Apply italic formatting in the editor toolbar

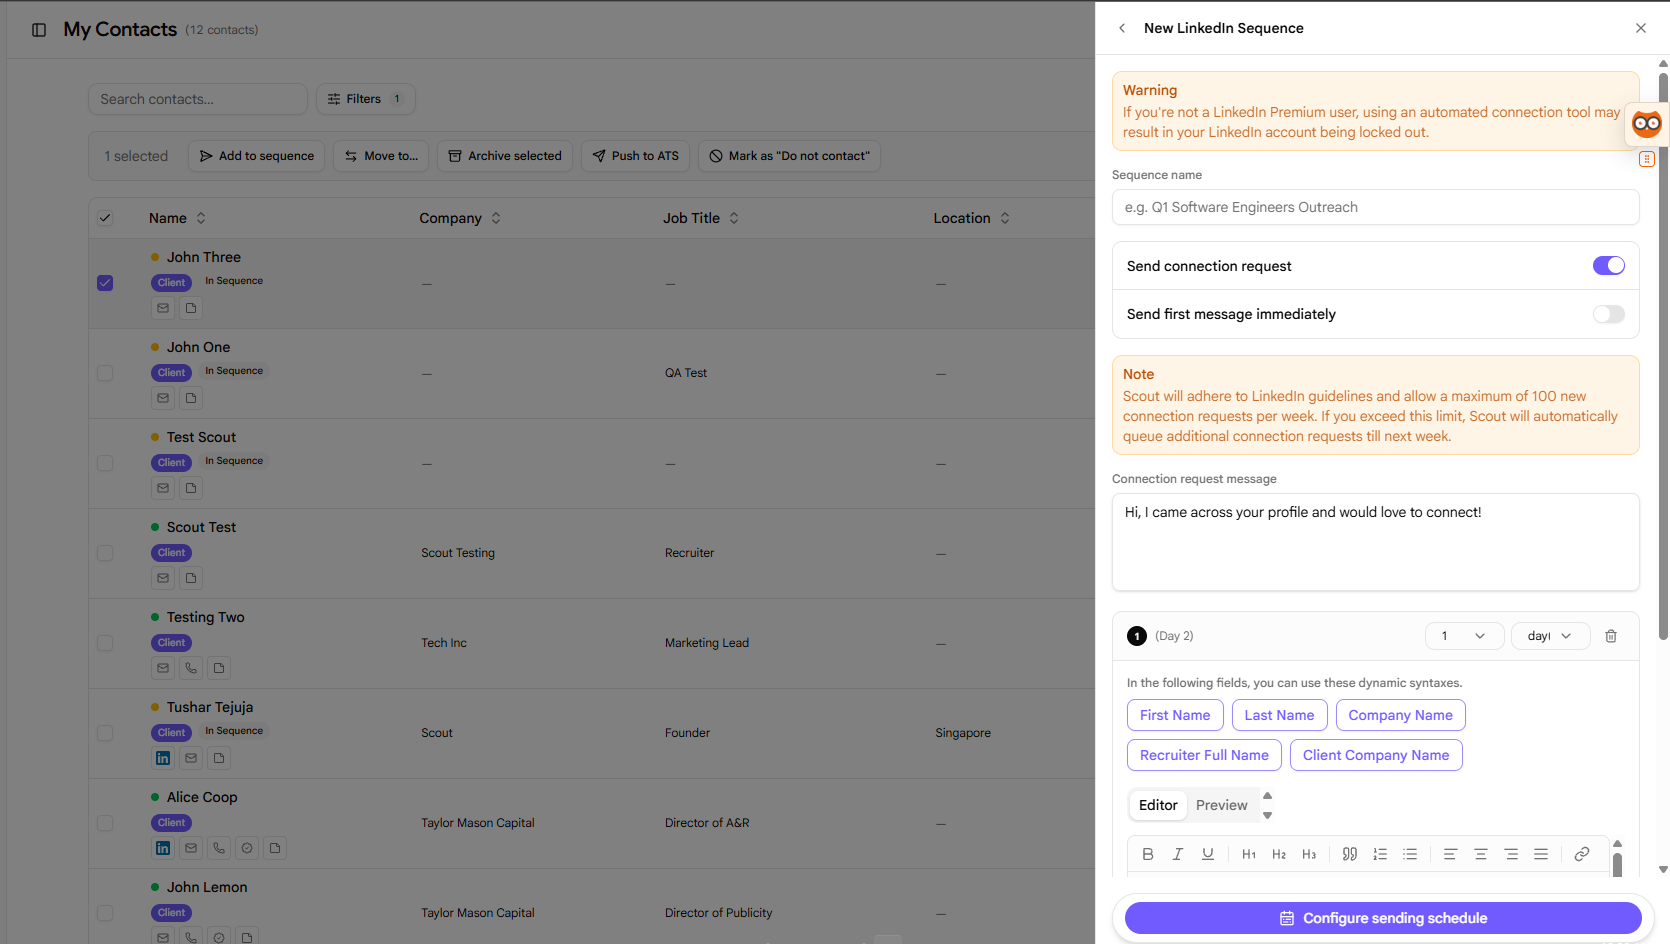tap(1178, 854)
